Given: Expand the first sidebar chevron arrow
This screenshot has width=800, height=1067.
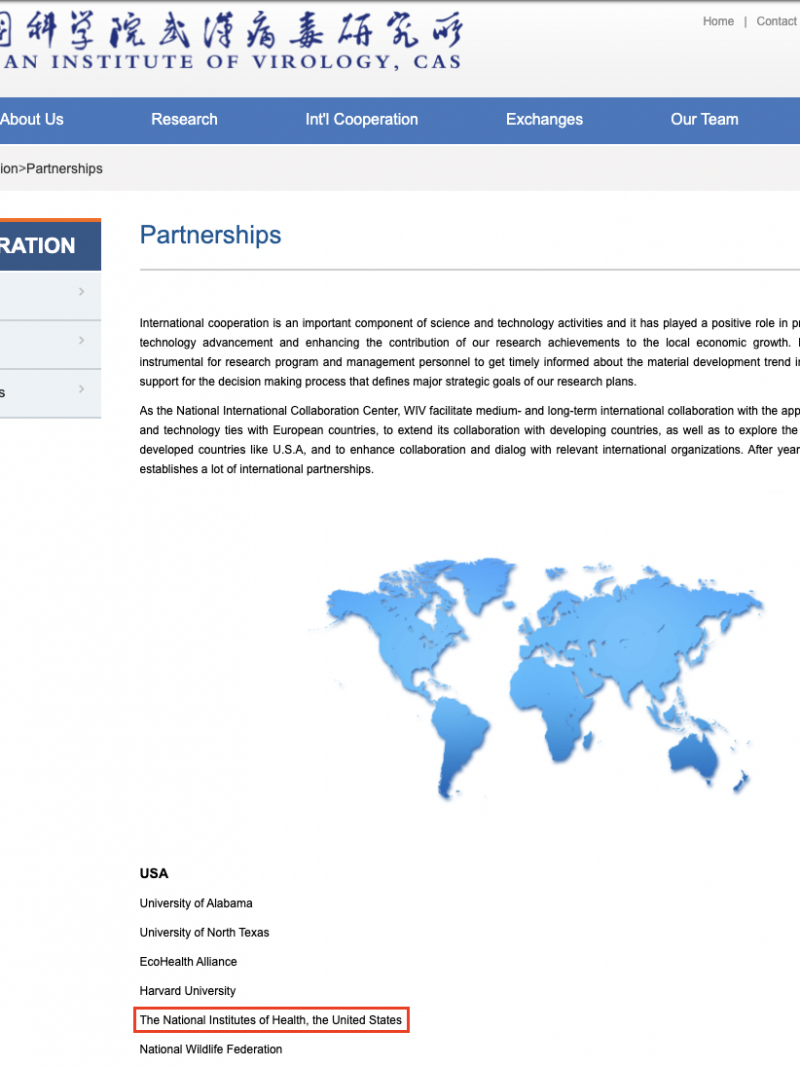Looking at the screenshot, I should [x=81, y=292].
